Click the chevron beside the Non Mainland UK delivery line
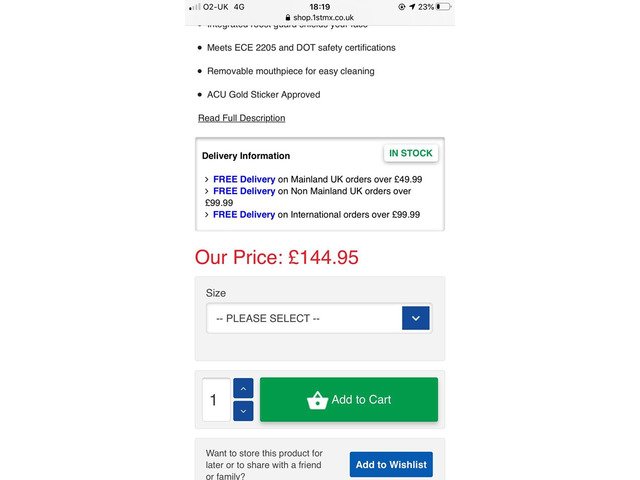This screenshot has height=480, width=640. (x=206, y=191)
